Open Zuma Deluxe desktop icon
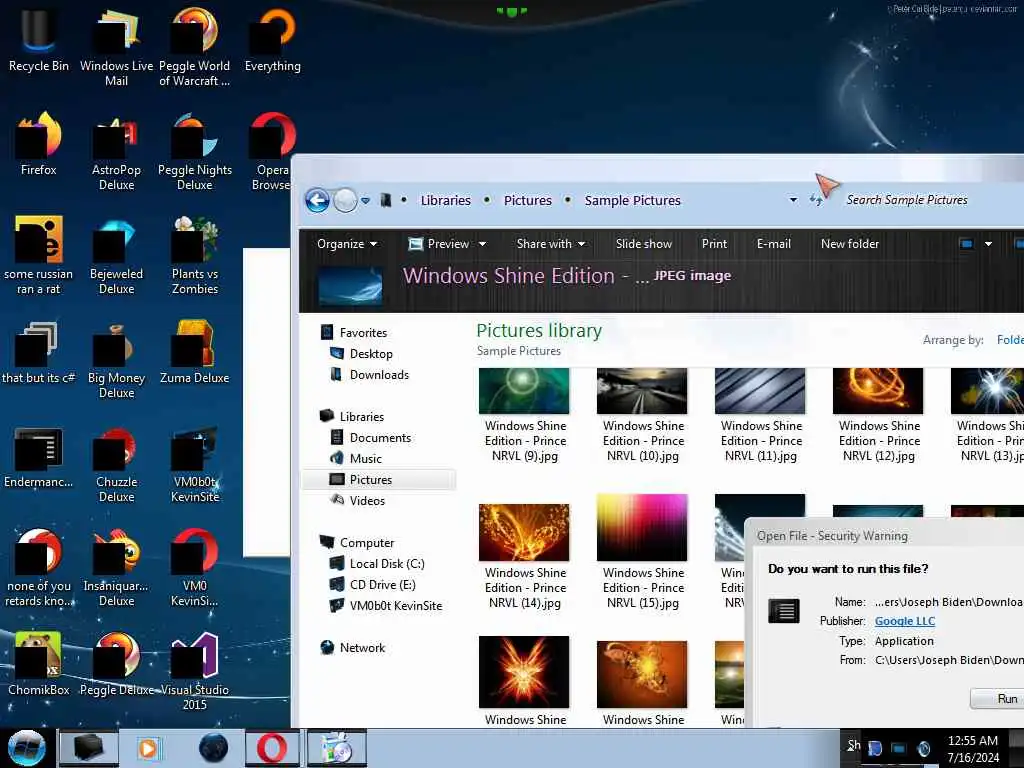Screen dimensions: 1024x768 pyautogui.click(x=195, y=351)
